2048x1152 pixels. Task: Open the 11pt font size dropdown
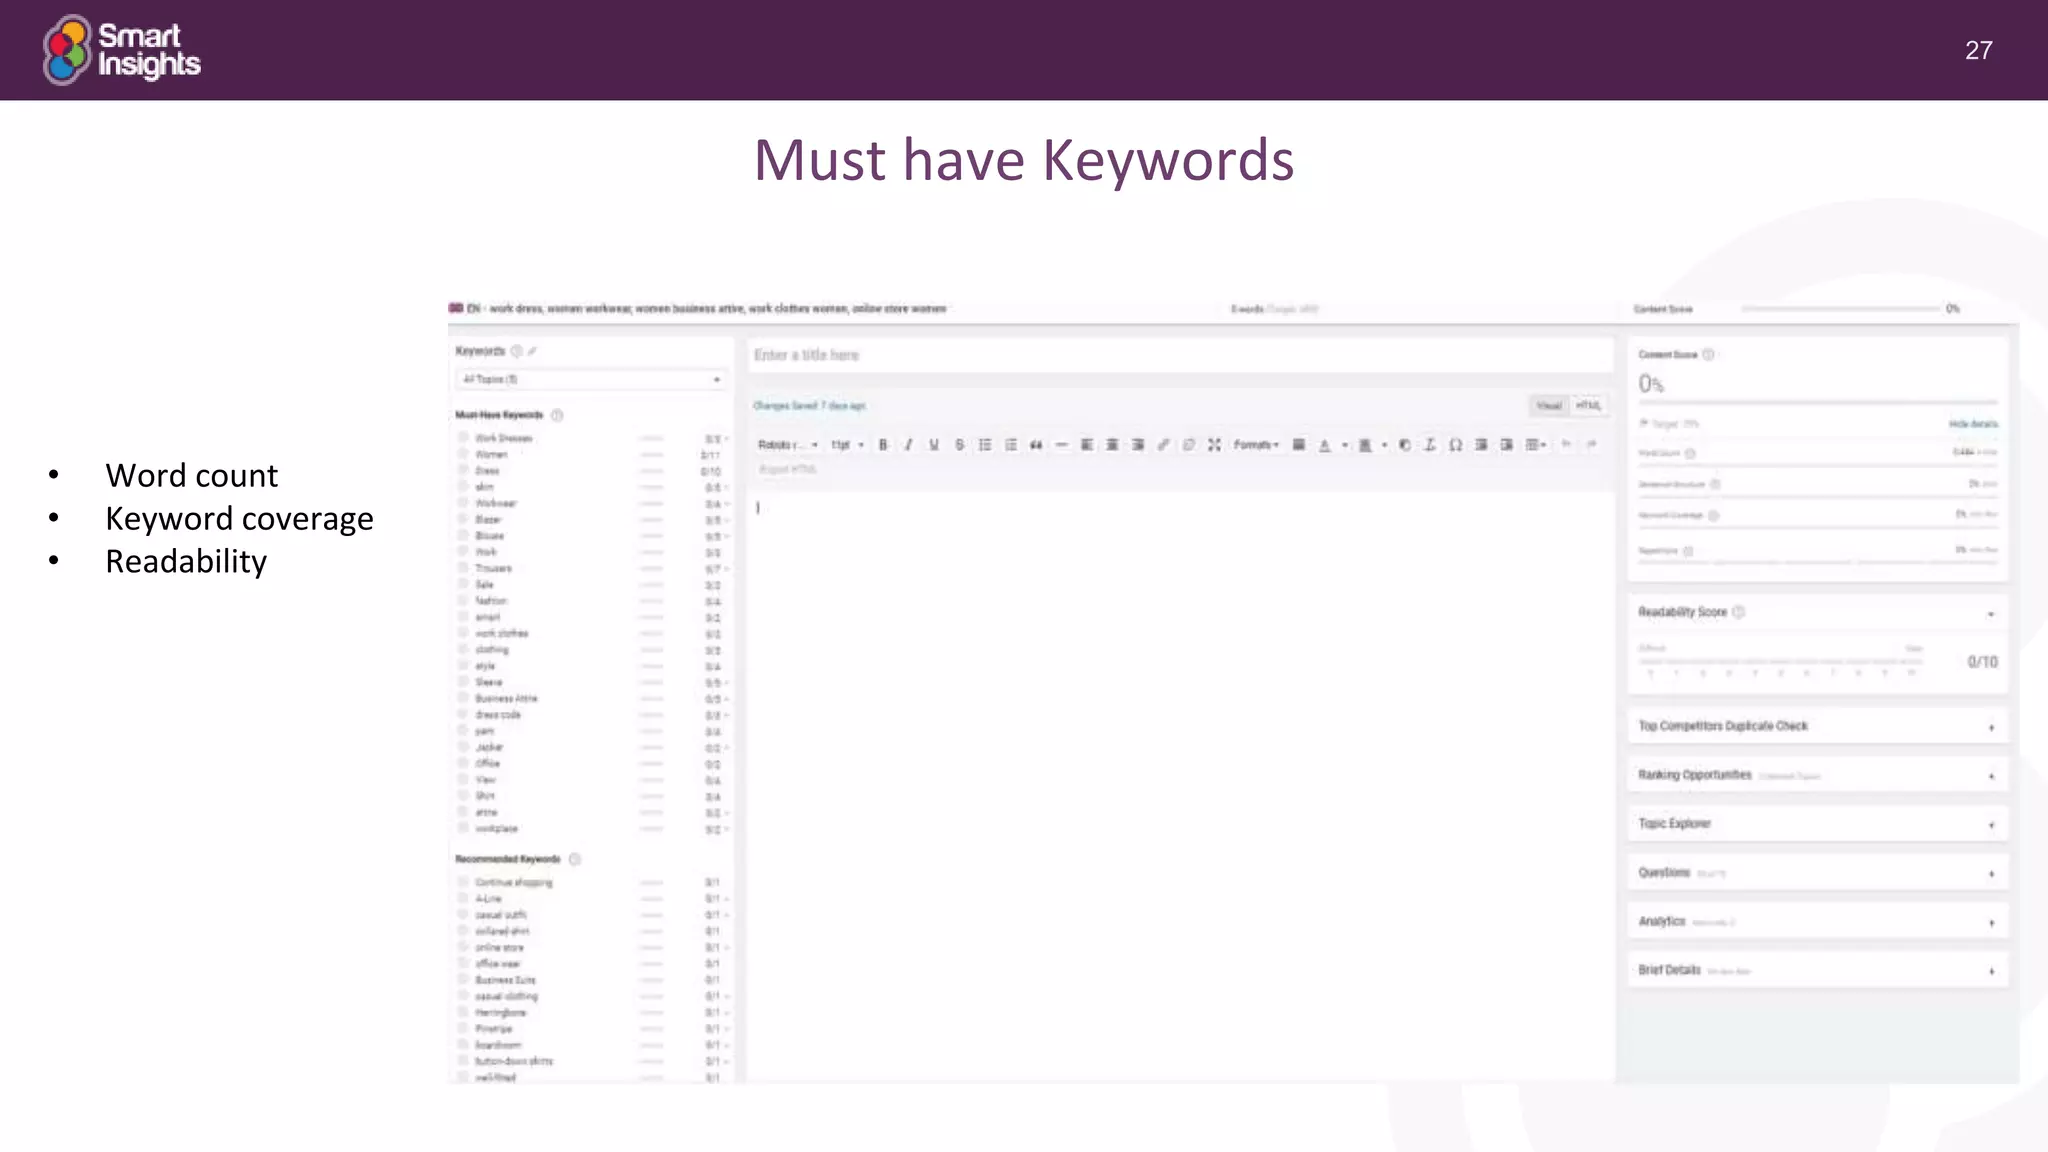[x=848, y=445]
